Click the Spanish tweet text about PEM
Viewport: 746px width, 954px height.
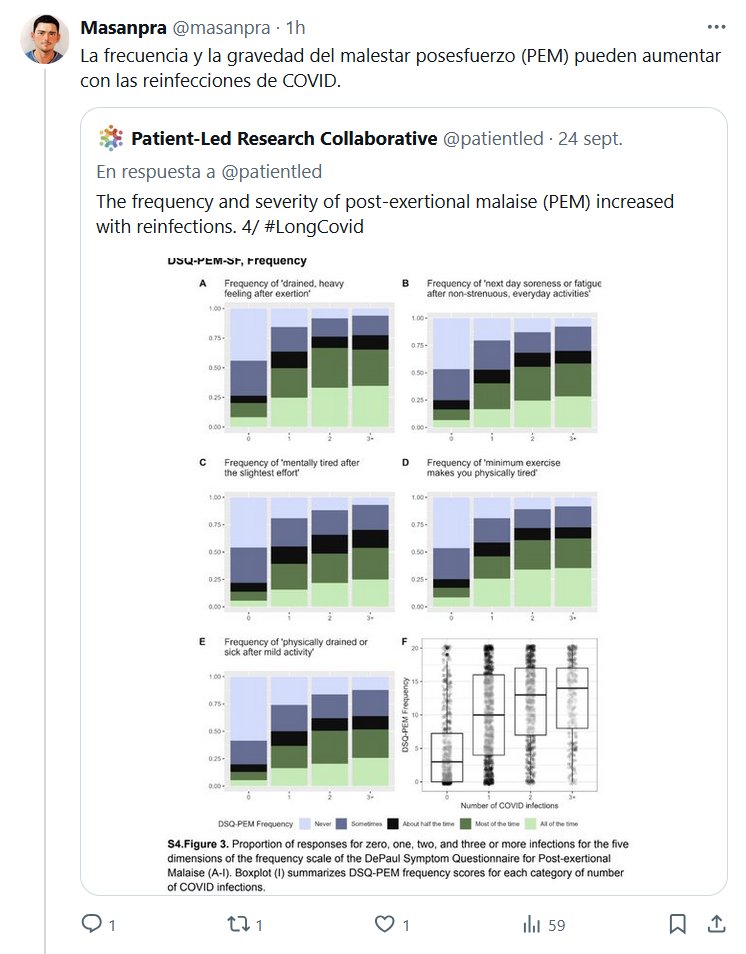click(x=400, y=67)
